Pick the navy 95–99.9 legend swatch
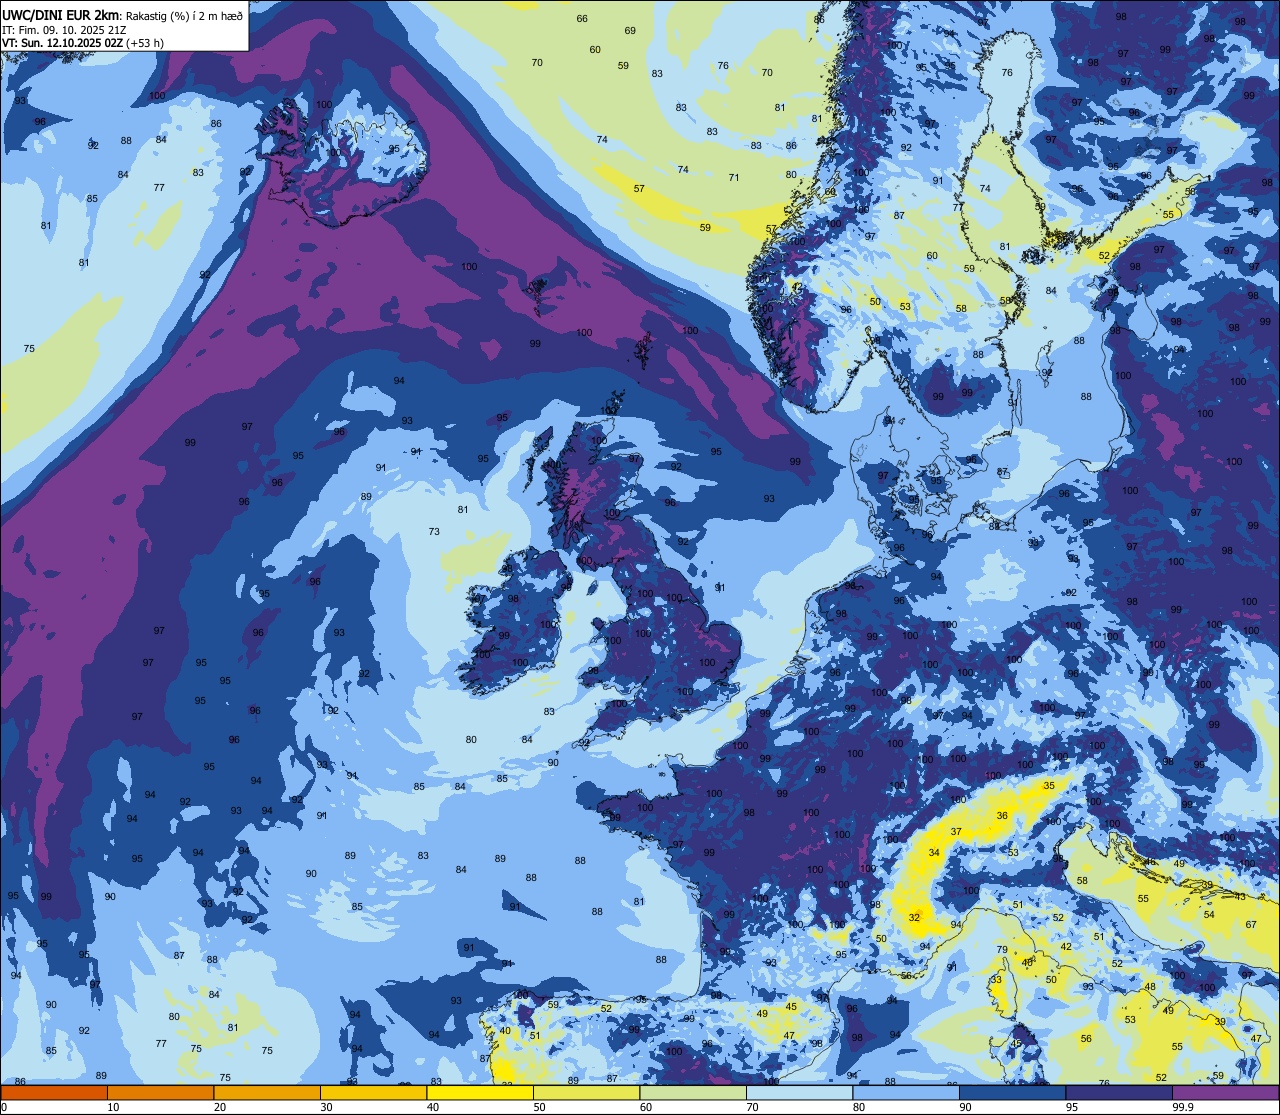1280x1115 pixels. [x=1119, y=1092]
